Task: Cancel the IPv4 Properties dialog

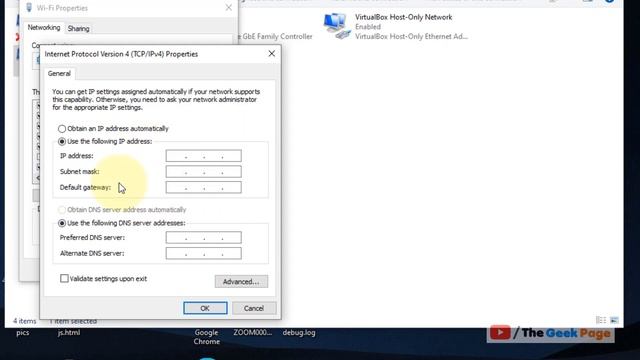Action: point(254,308)
